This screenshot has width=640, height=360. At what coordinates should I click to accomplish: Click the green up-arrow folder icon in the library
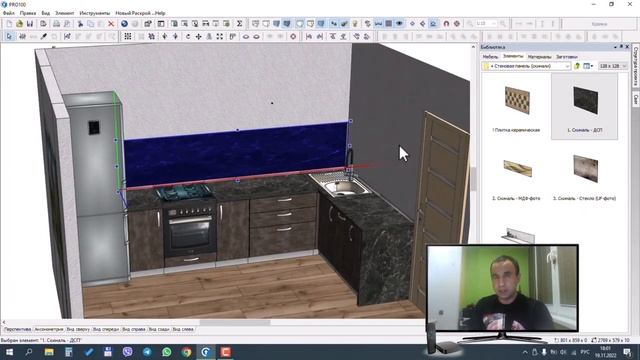[x=577, y=66]
